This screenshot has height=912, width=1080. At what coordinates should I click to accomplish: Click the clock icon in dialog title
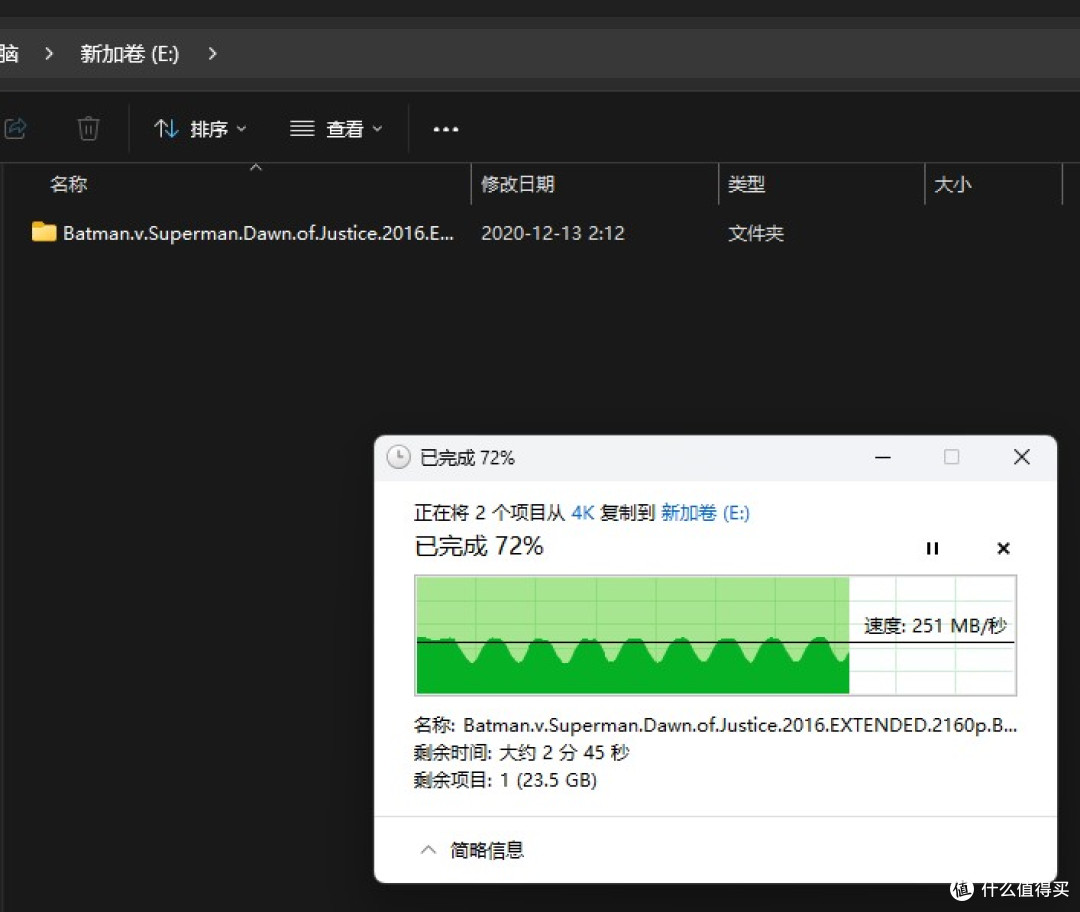399,457
